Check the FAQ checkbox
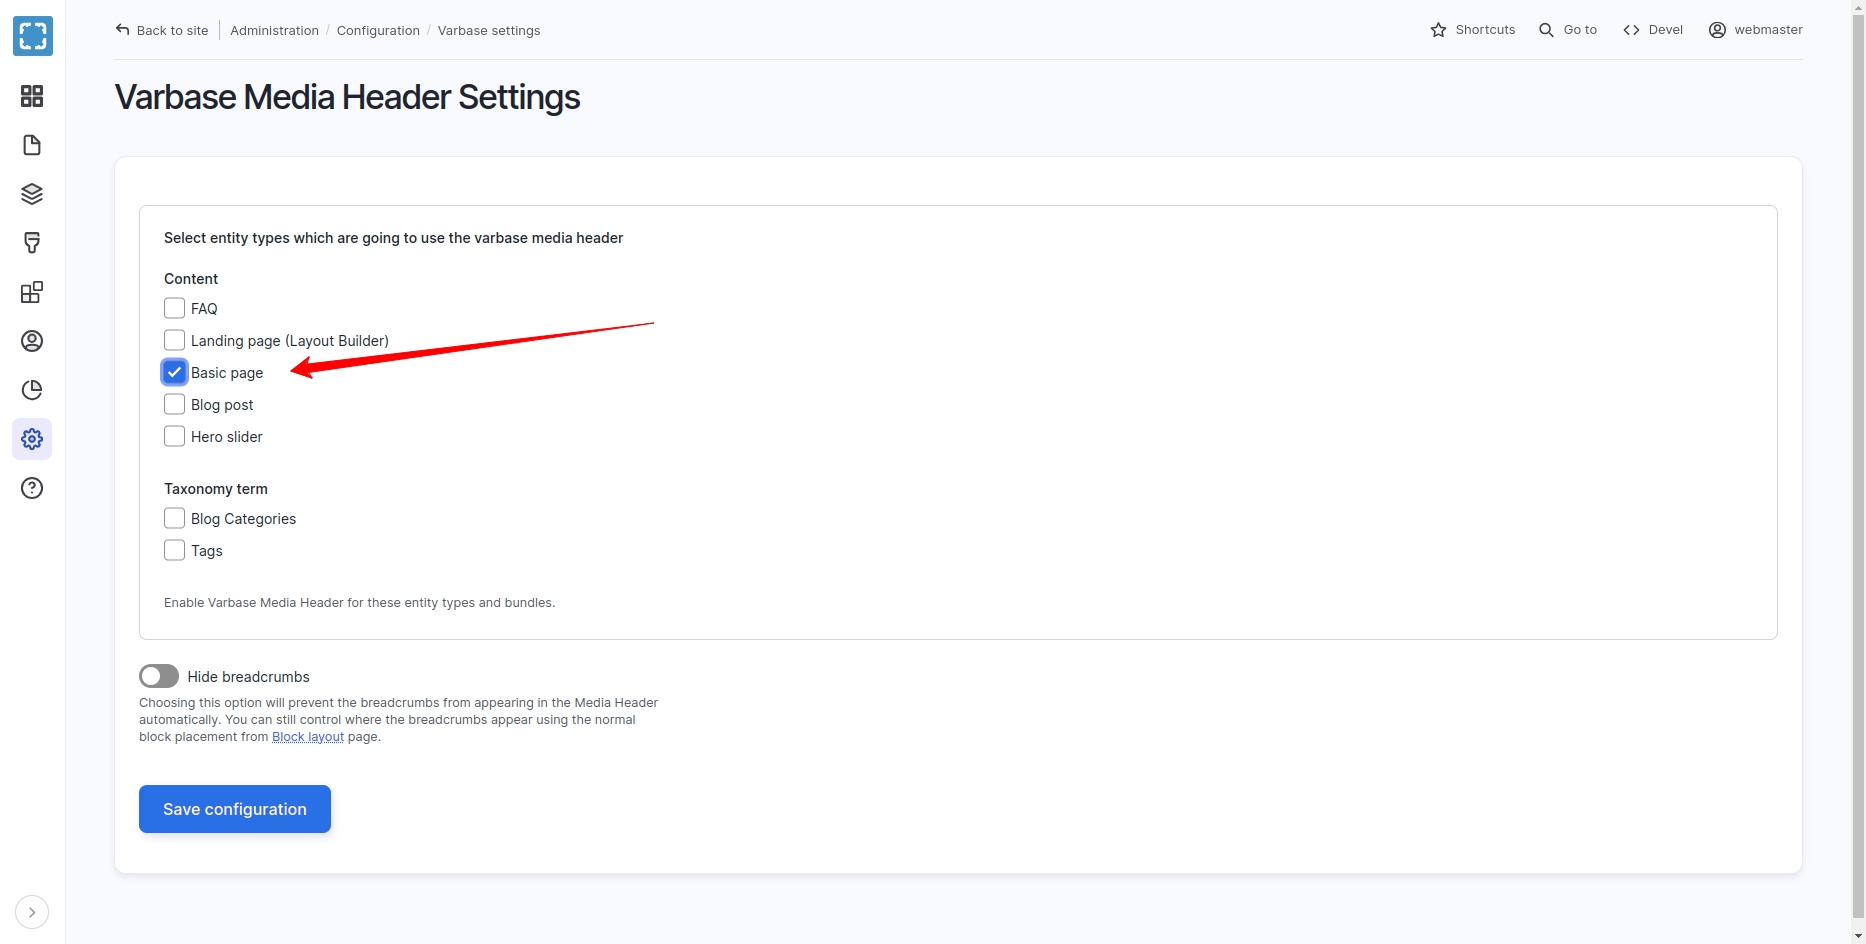This screenshot has width=1866, height=944. coord(174,308)
